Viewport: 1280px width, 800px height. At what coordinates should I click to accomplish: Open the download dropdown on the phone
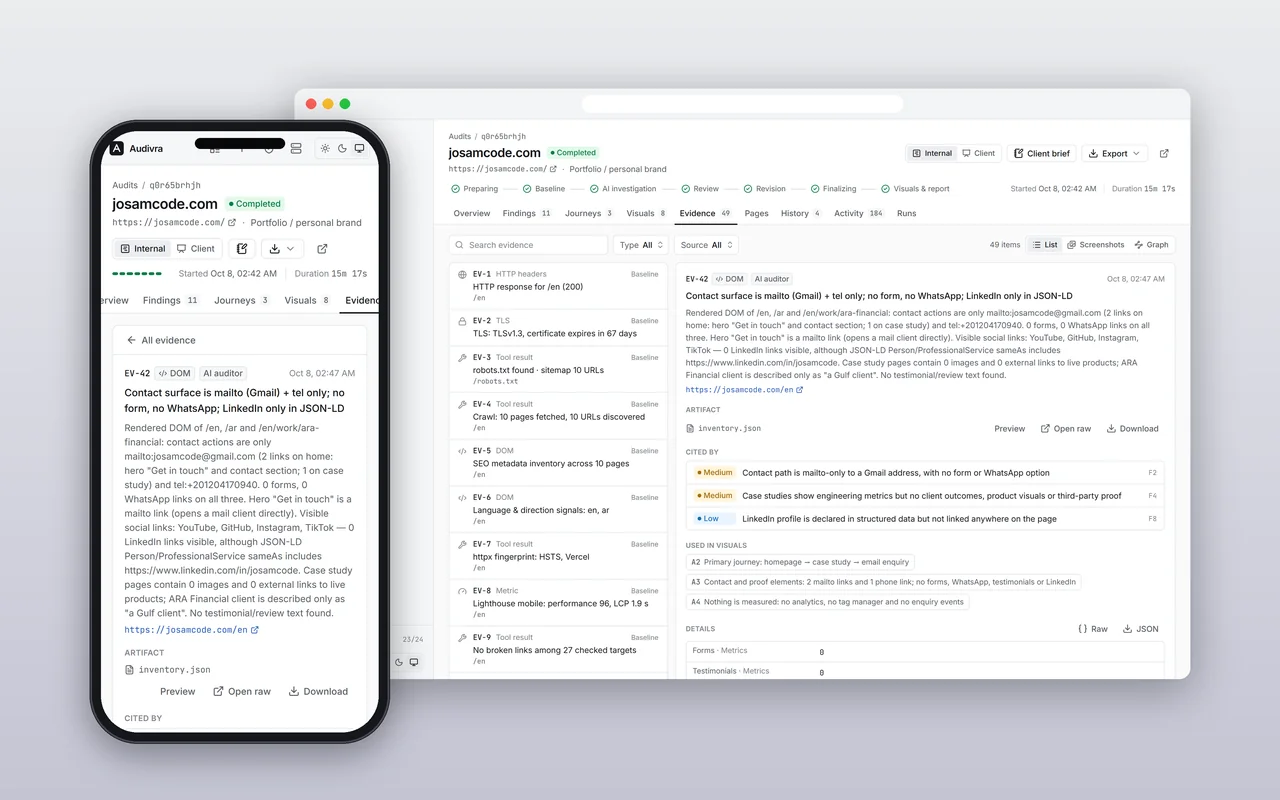click(x=281, y=248)
